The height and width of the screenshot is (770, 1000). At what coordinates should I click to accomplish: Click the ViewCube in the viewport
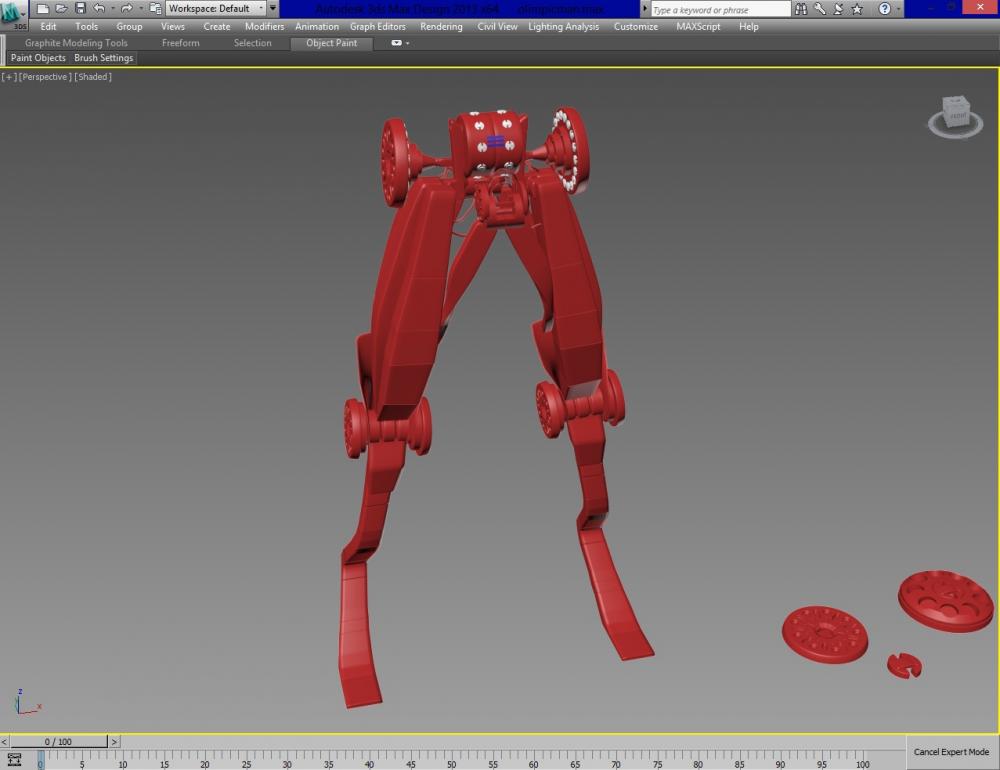click(x=957, y=115)
